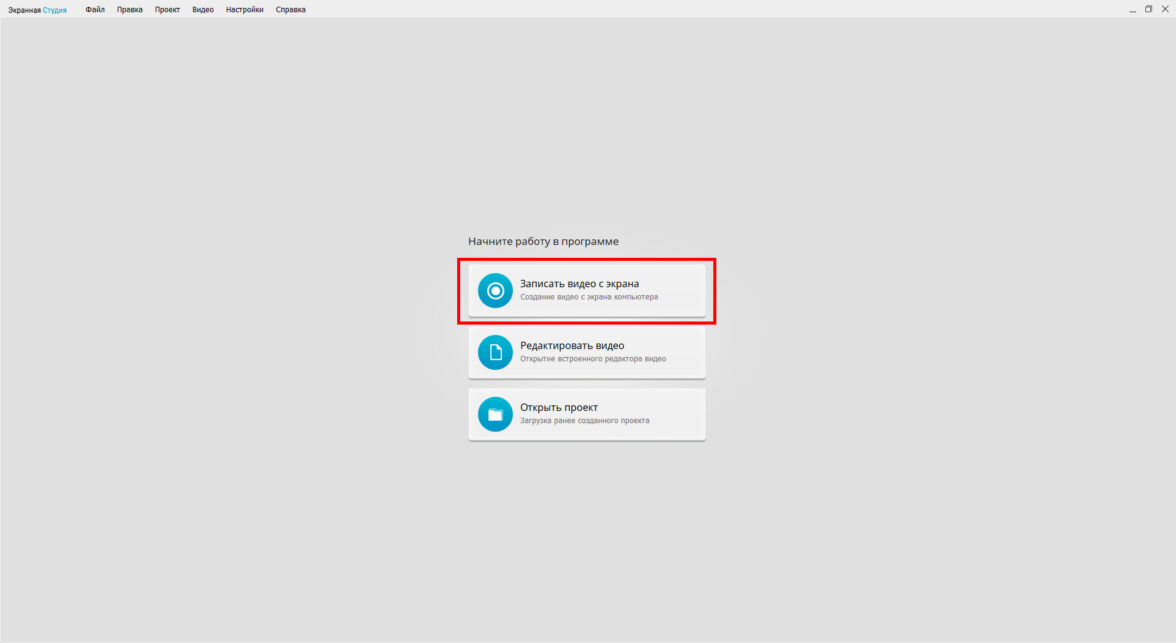Click the edit video document icon

pyautogui.click(x=495, y=352)
